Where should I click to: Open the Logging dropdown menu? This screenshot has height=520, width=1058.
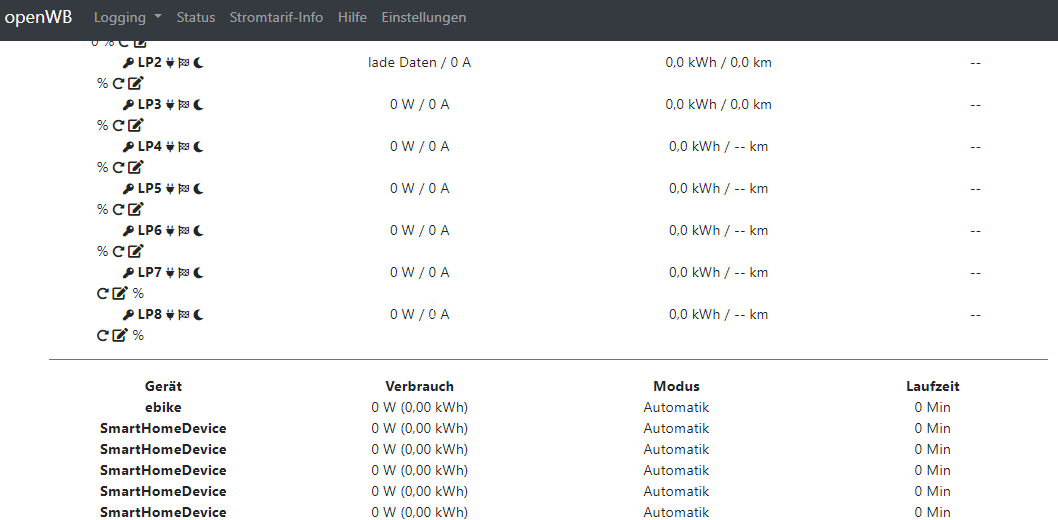click(x=128, y=18)
